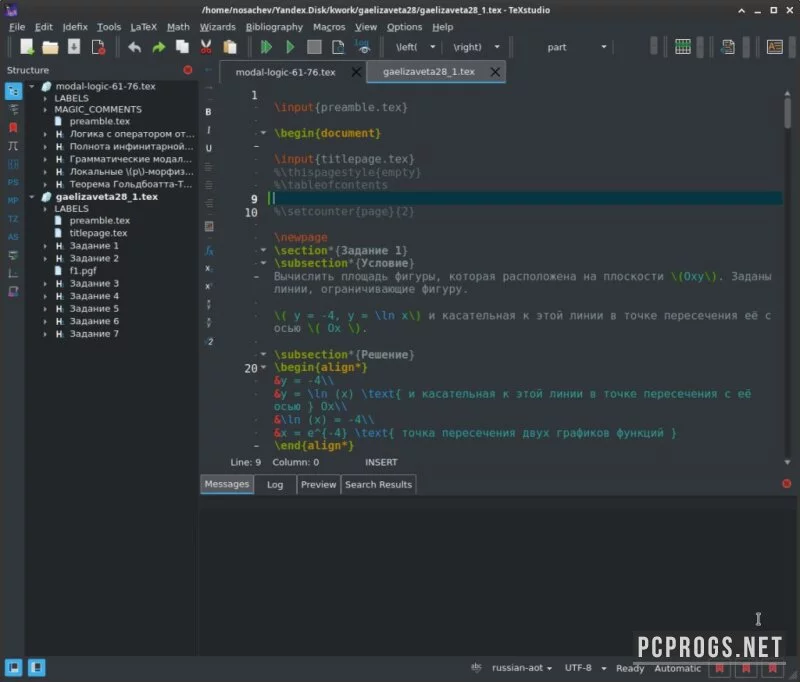Close document using the red-marked page icon
Screen dimensions: 800x682
(98, 47)
